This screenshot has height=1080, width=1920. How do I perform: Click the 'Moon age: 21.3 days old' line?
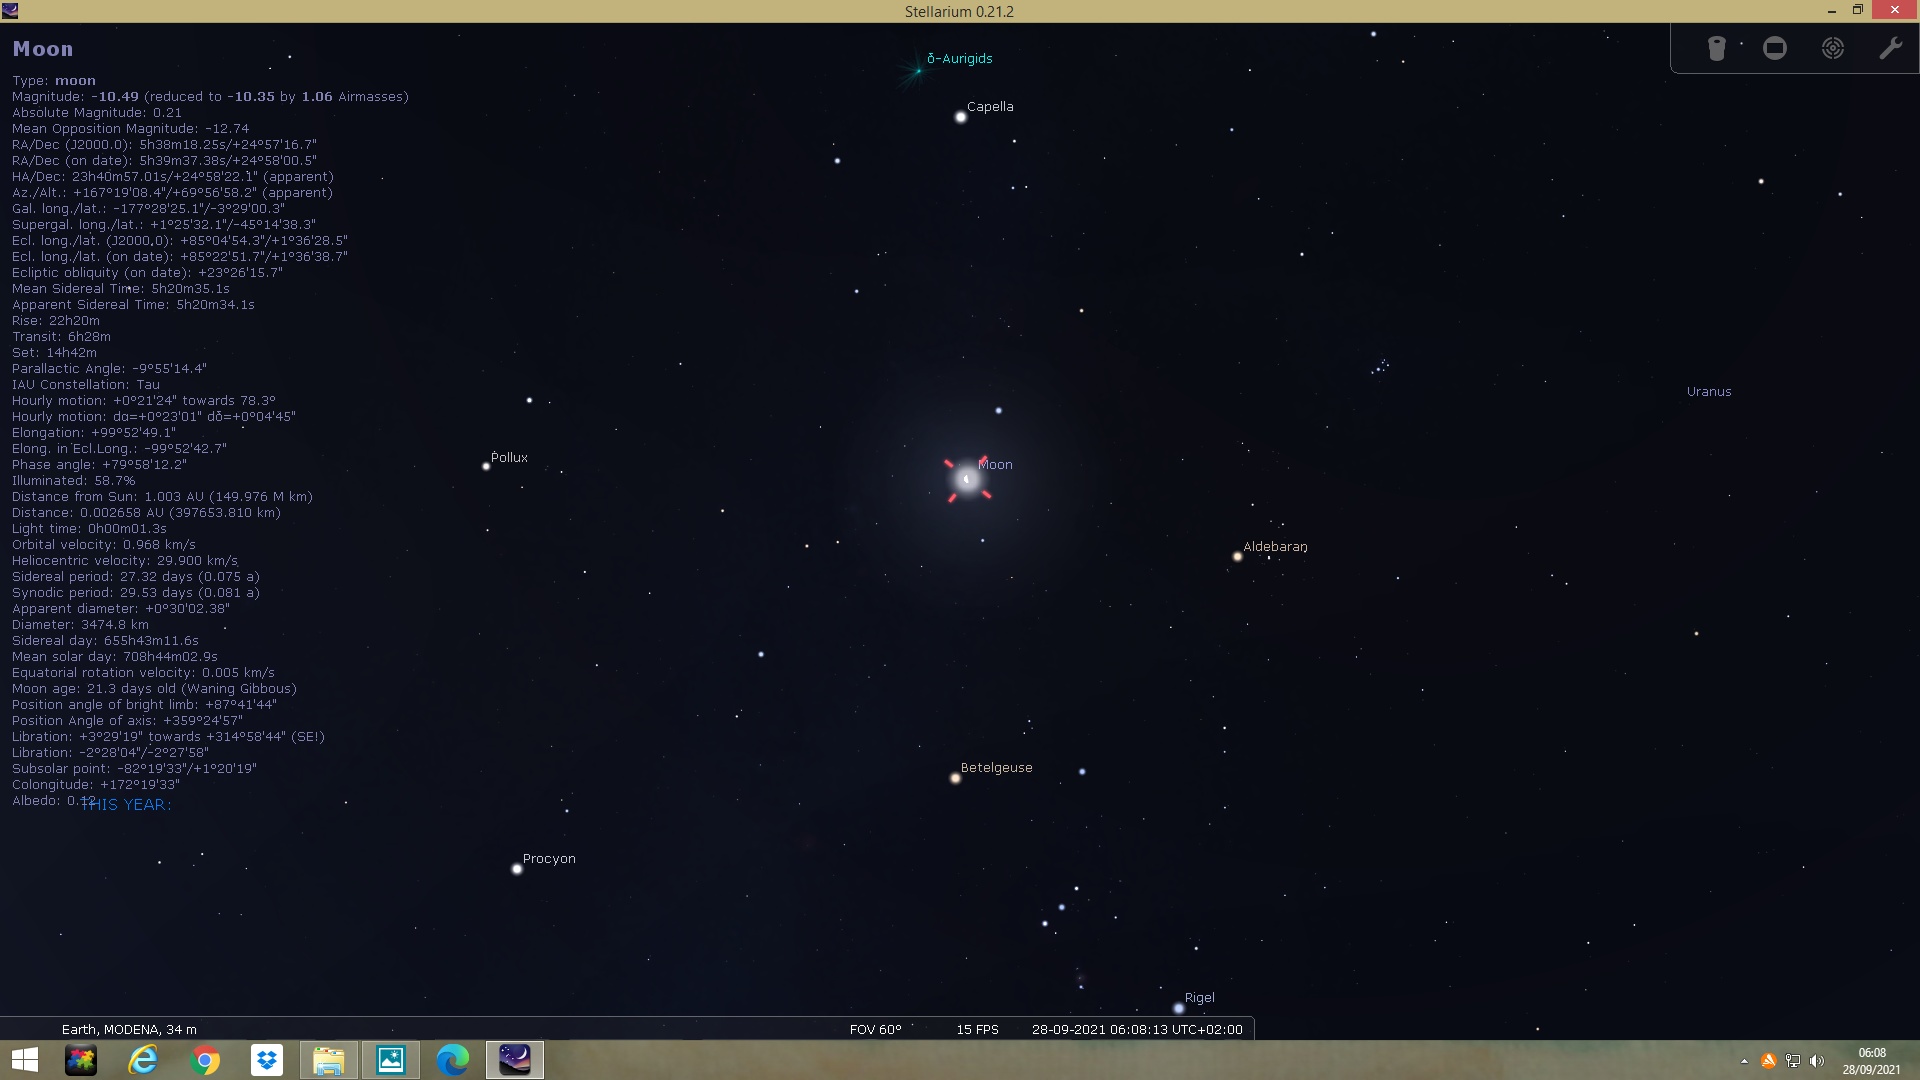(x=154, y=689)
